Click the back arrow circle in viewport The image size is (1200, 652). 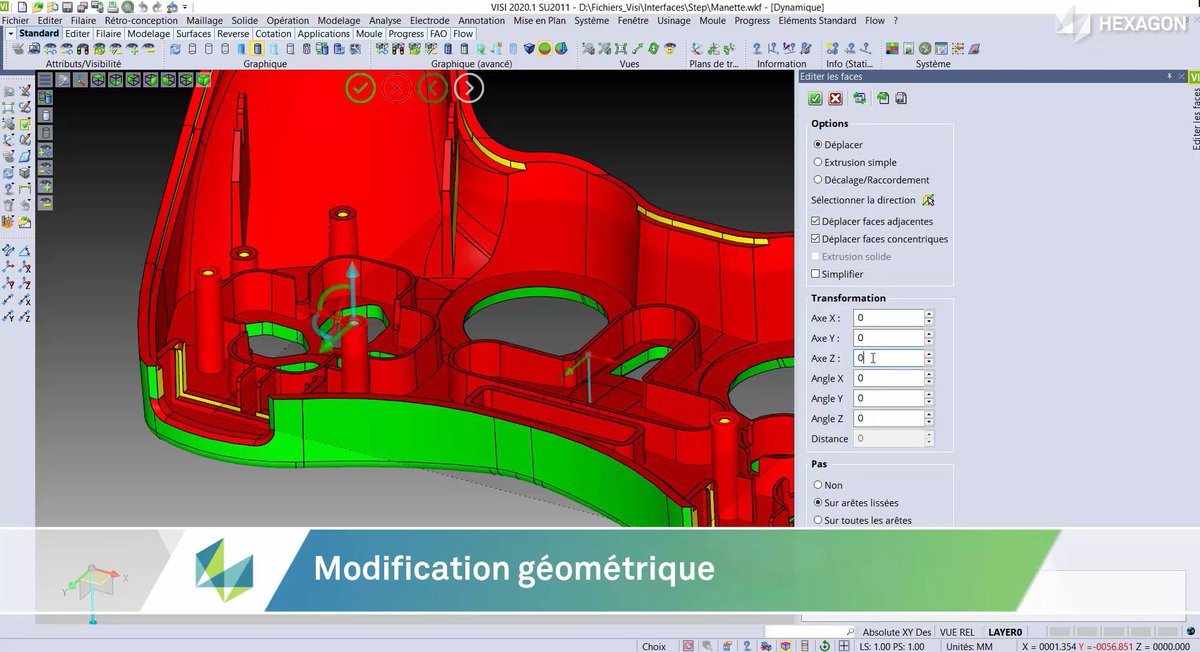[x=432, y=88]
